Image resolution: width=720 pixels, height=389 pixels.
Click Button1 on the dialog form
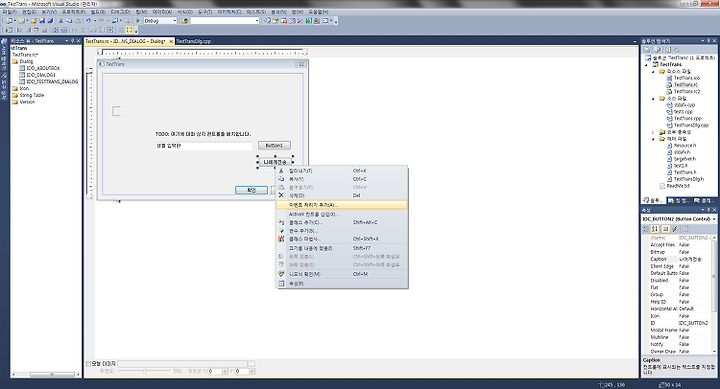pyautogui.click(x=274, y=146)
